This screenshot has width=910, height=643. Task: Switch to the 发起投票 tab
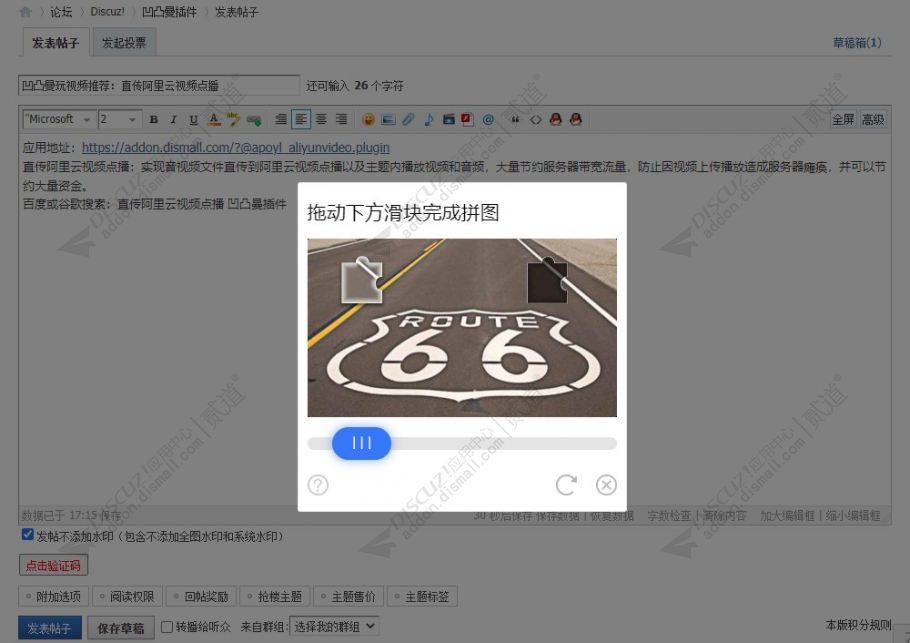click(x=124, y=42)
